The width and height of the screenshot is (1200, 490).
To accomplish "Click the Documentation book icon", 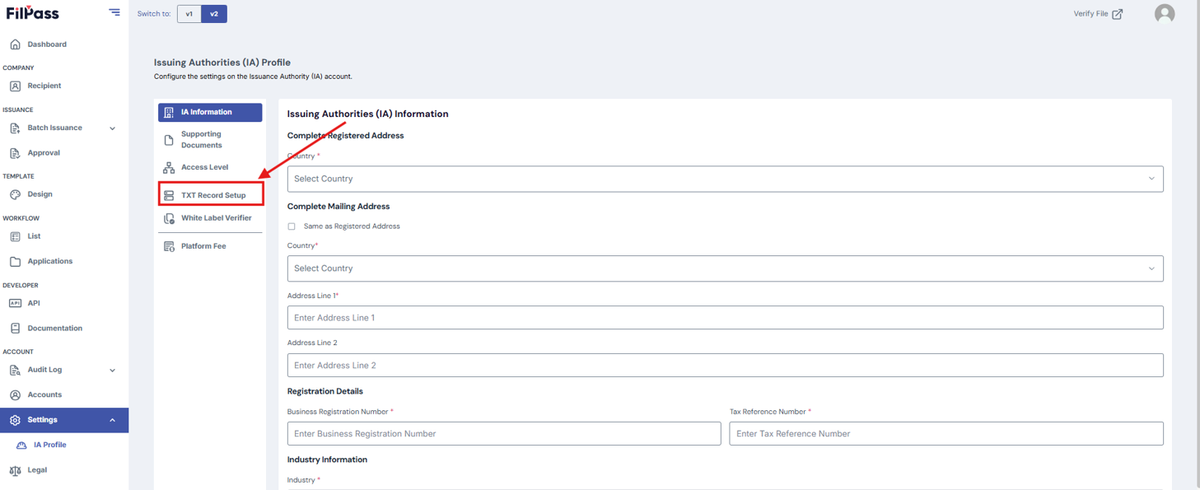I will pyautogui.click(x=15, y=328).
